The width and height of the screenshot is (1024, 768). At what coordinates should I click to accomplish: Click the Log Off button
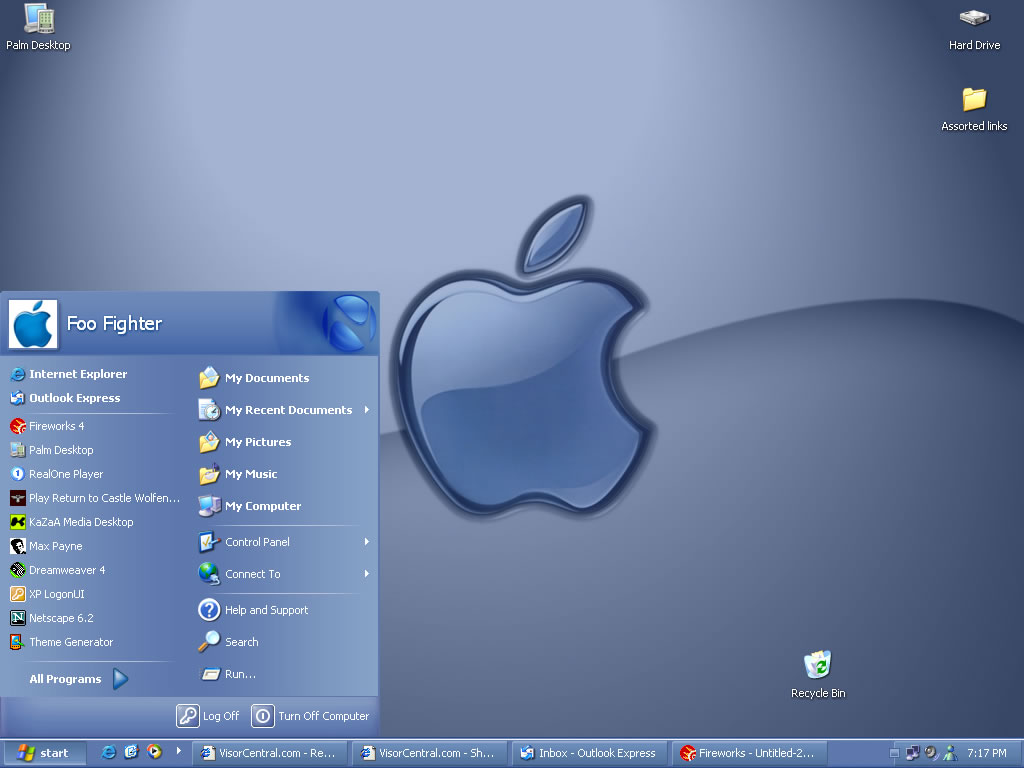coord(209,716)
